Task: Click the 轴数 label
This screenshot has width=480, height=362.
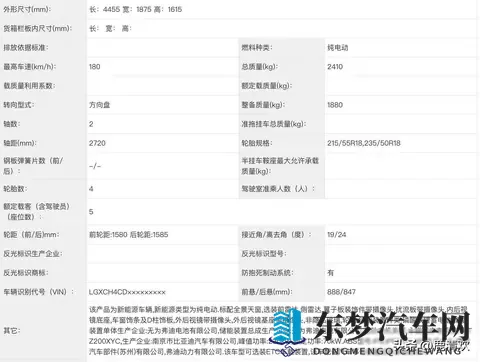Action: tap(12, 124)
